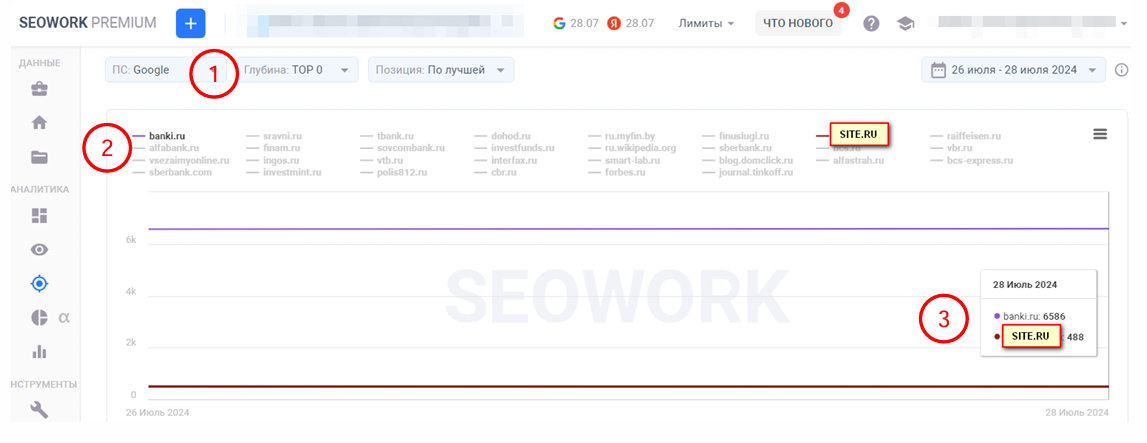Screen dimensions: 1147x443
Task: Open the wrench tools icon in sidebar
Action: pyautogui.click(x=40, y=410)
